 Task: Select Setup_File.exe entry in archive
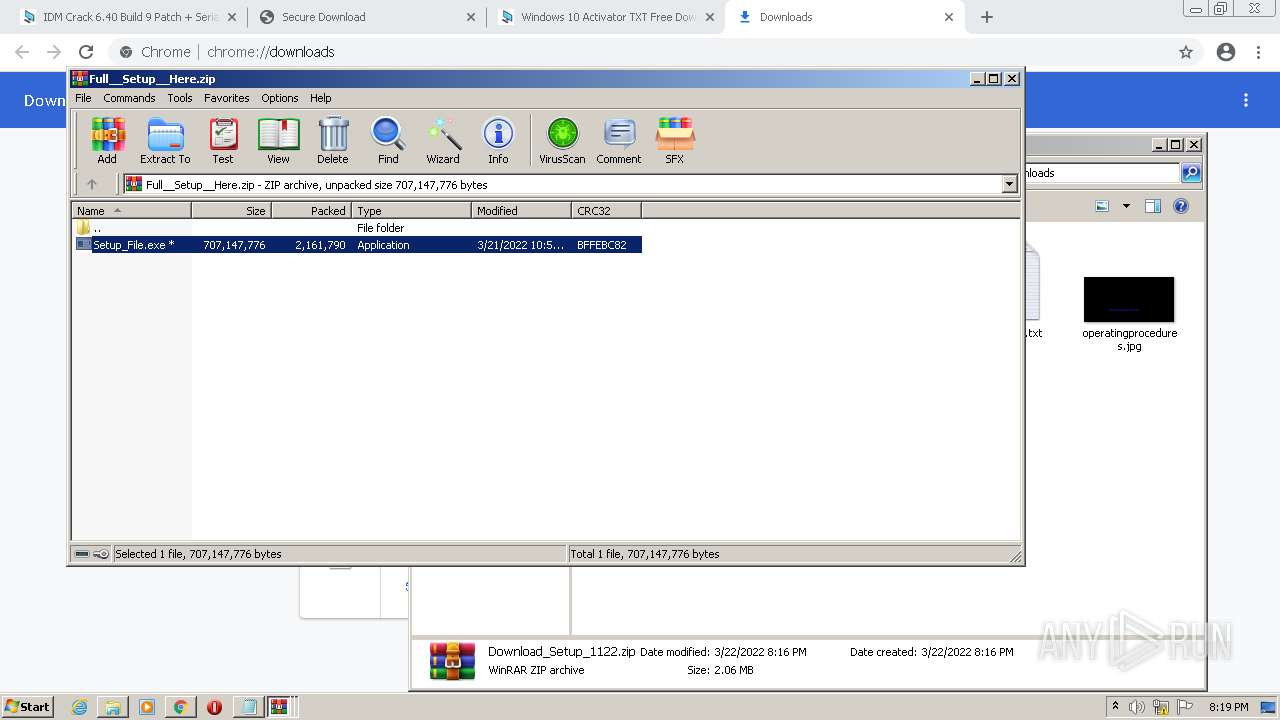pos(357,245)
